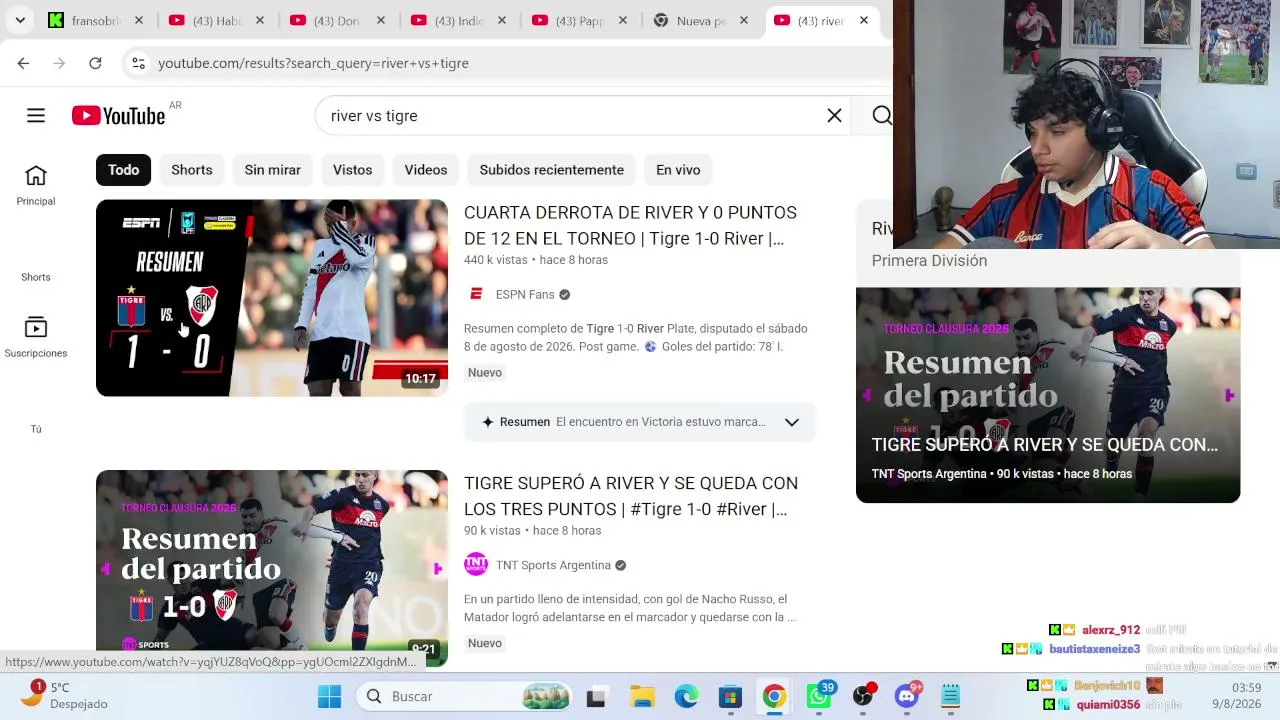
Task: Open Discord from the taskbar
Action: coord(907,696)
